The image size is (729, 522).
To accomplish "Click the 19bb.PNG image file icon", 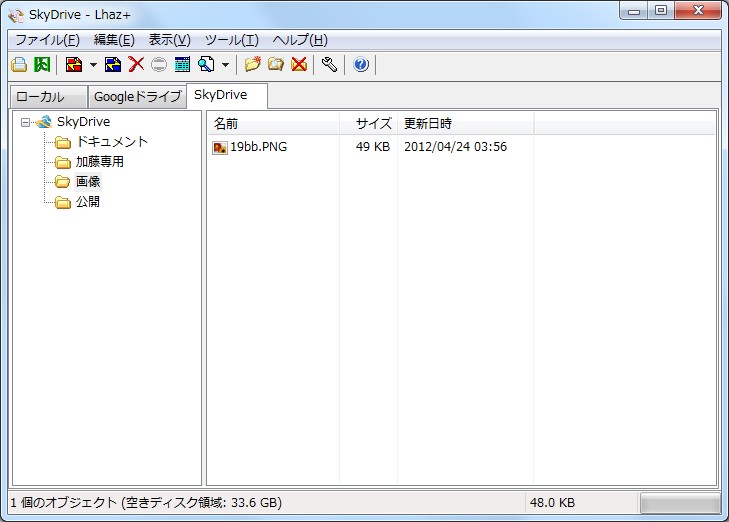I will (219, 148).
